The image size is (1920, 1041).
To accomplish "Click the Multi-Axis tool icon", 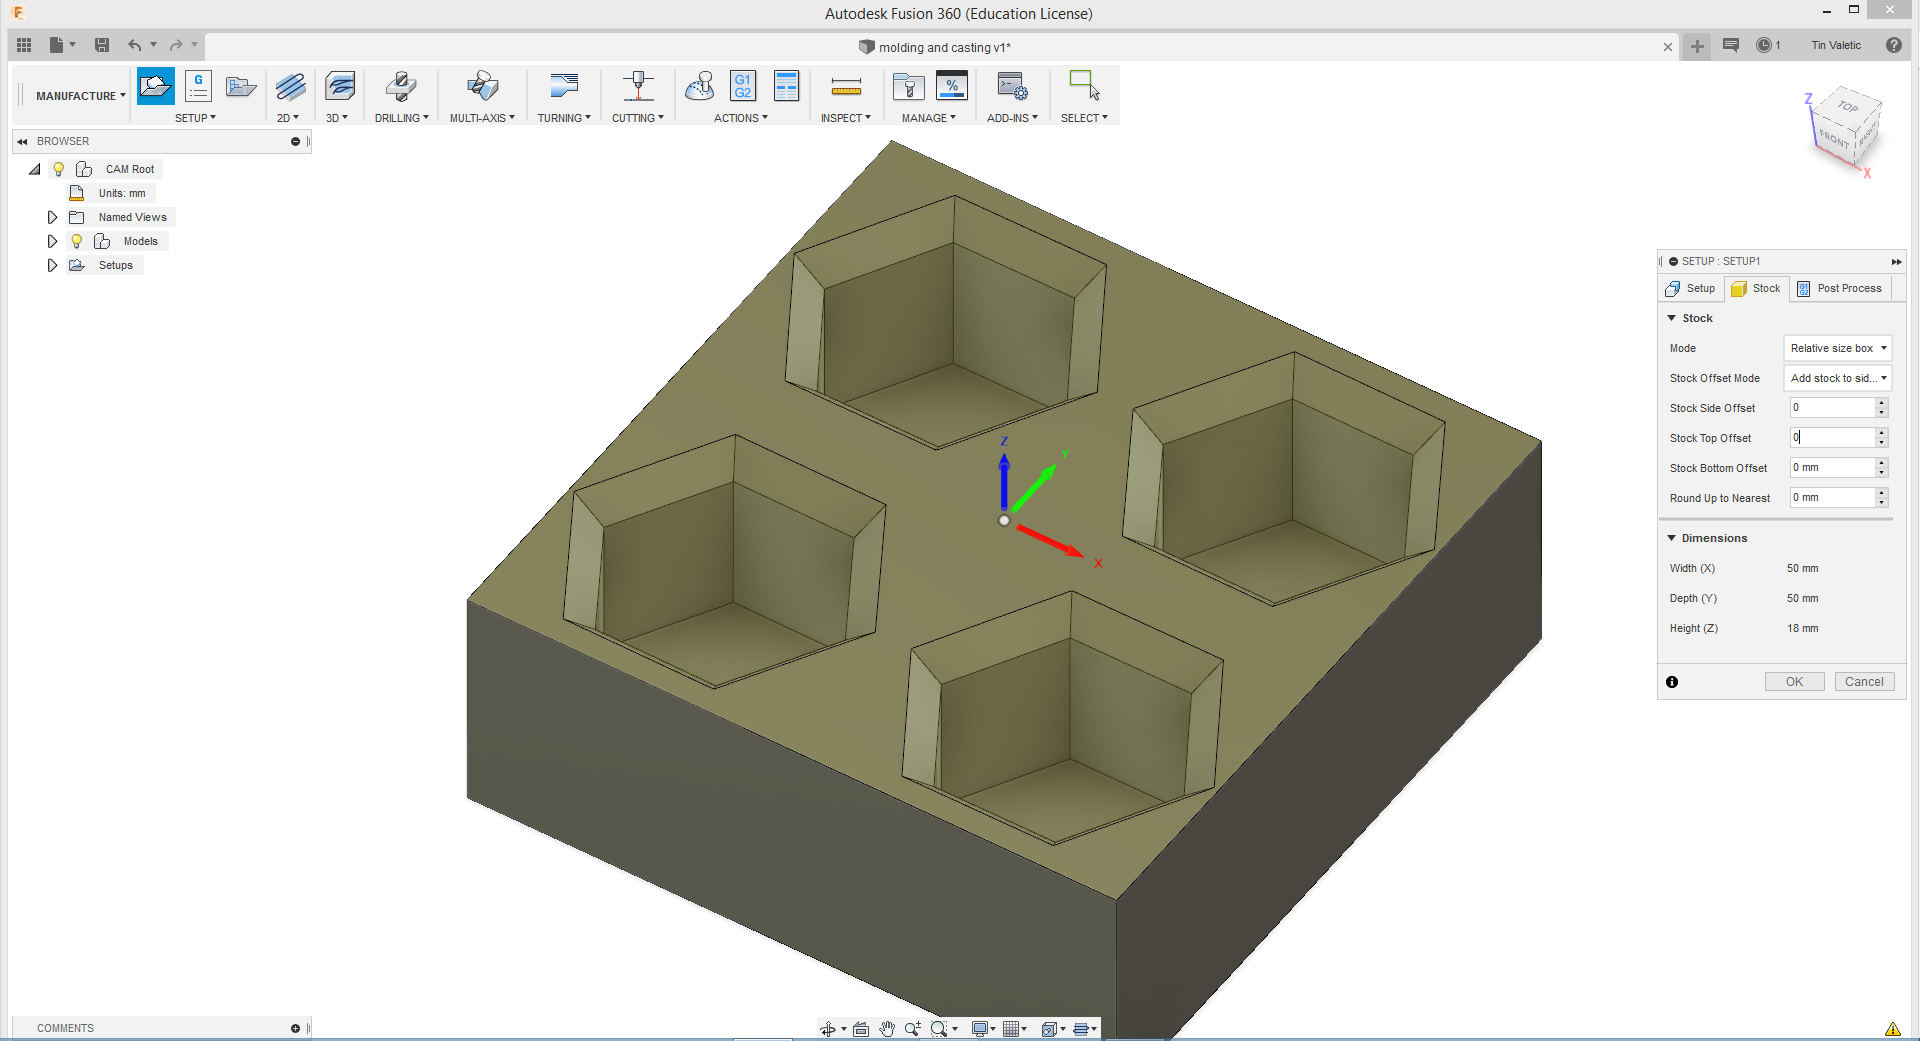I will coord(482,87).
